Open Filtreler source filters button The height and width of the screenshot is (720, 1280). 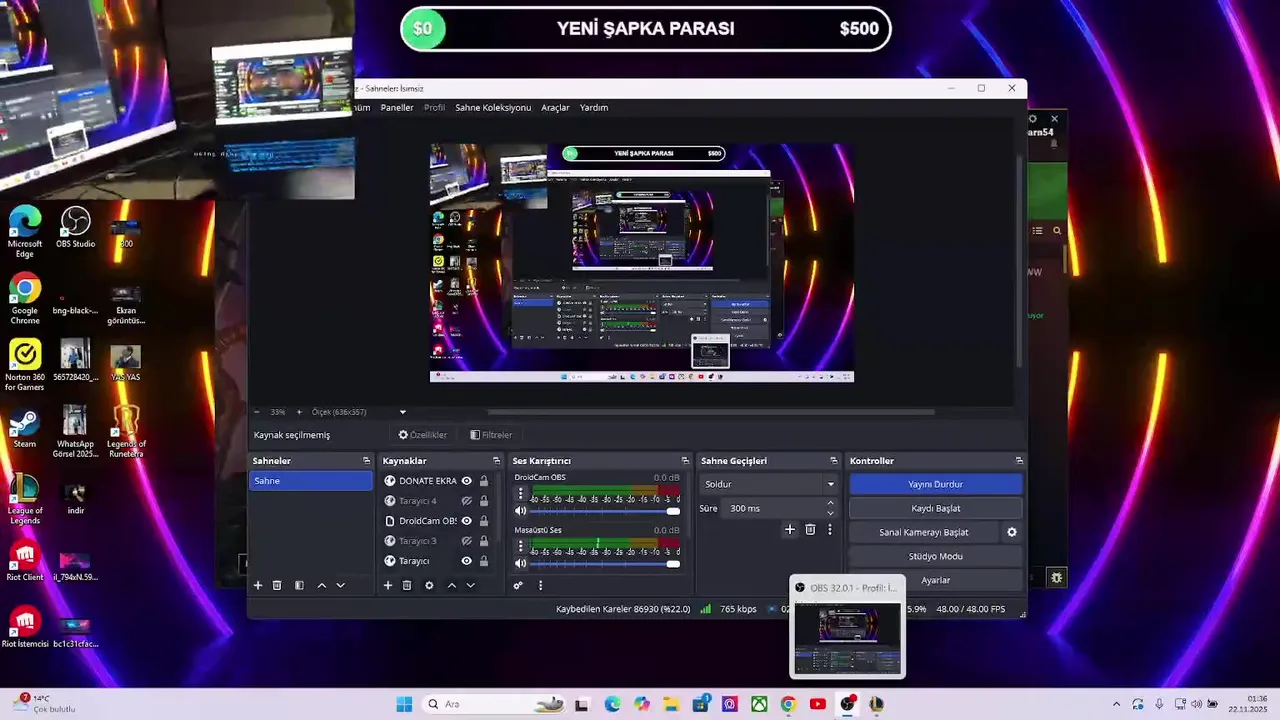(x=491, y=435)
